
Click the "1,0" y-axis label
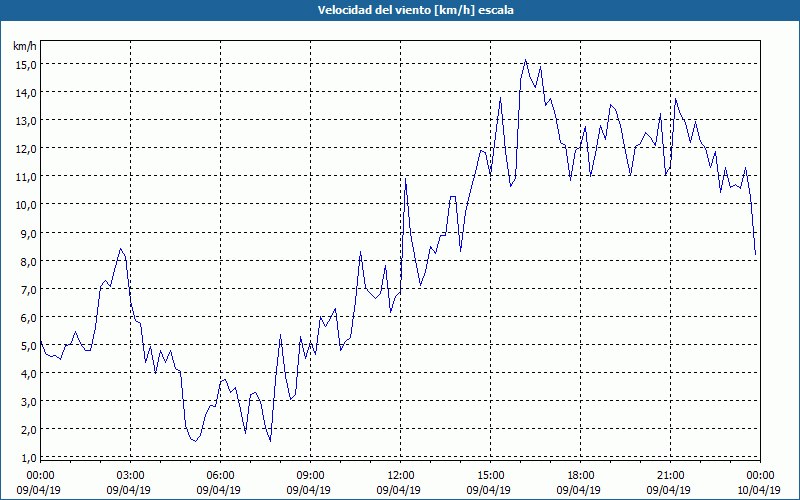click(29, 458)
